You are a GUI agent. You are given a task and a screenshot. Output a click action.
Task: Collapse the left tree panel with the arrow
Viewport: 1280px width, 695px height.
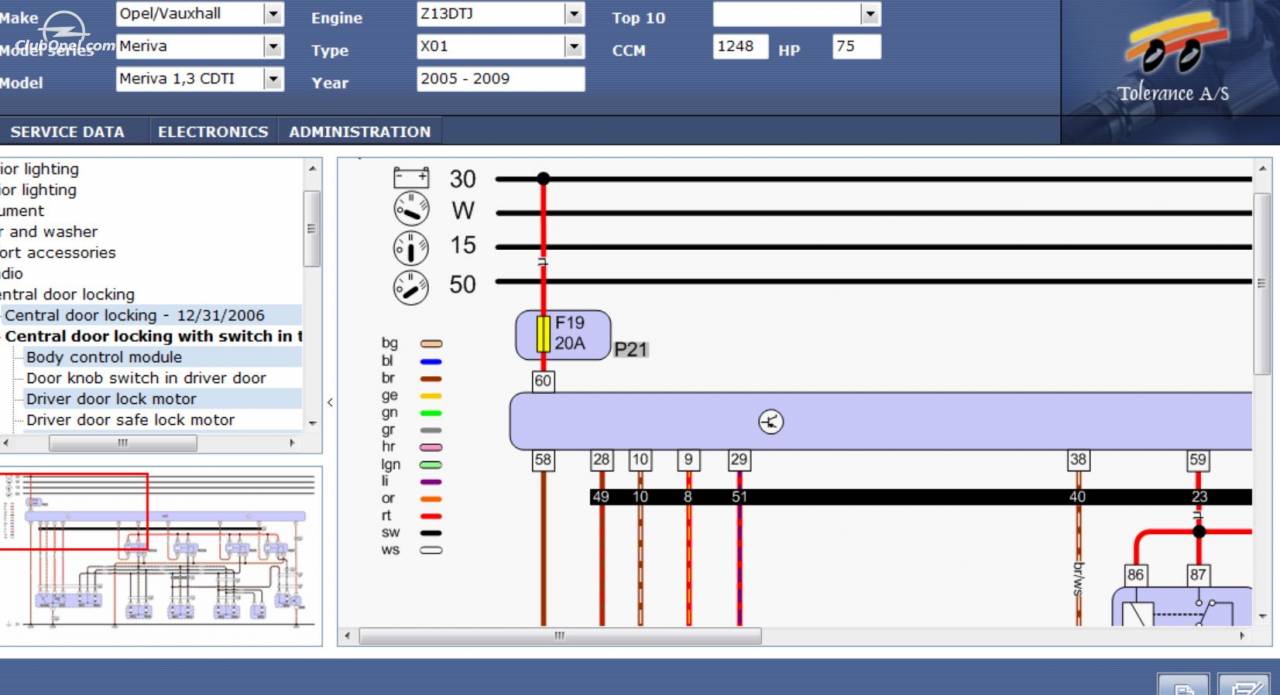coord(330,402)
